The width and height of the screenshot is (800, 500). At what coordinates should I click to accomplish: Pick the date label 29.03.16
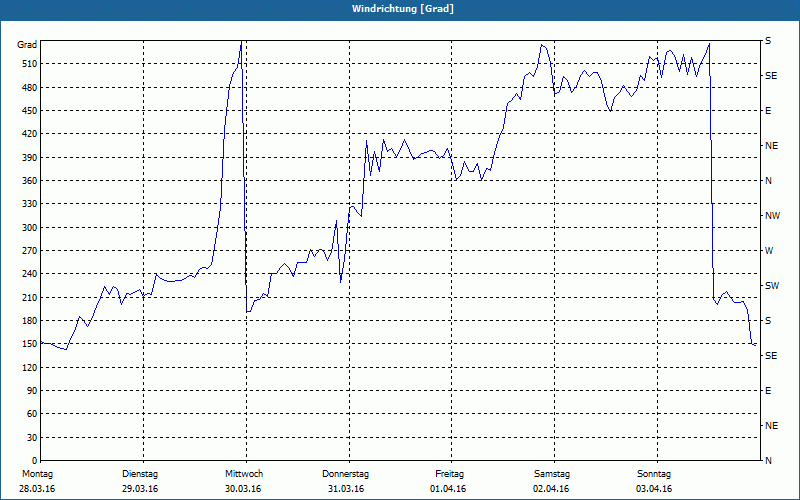[x=140, y=489]
